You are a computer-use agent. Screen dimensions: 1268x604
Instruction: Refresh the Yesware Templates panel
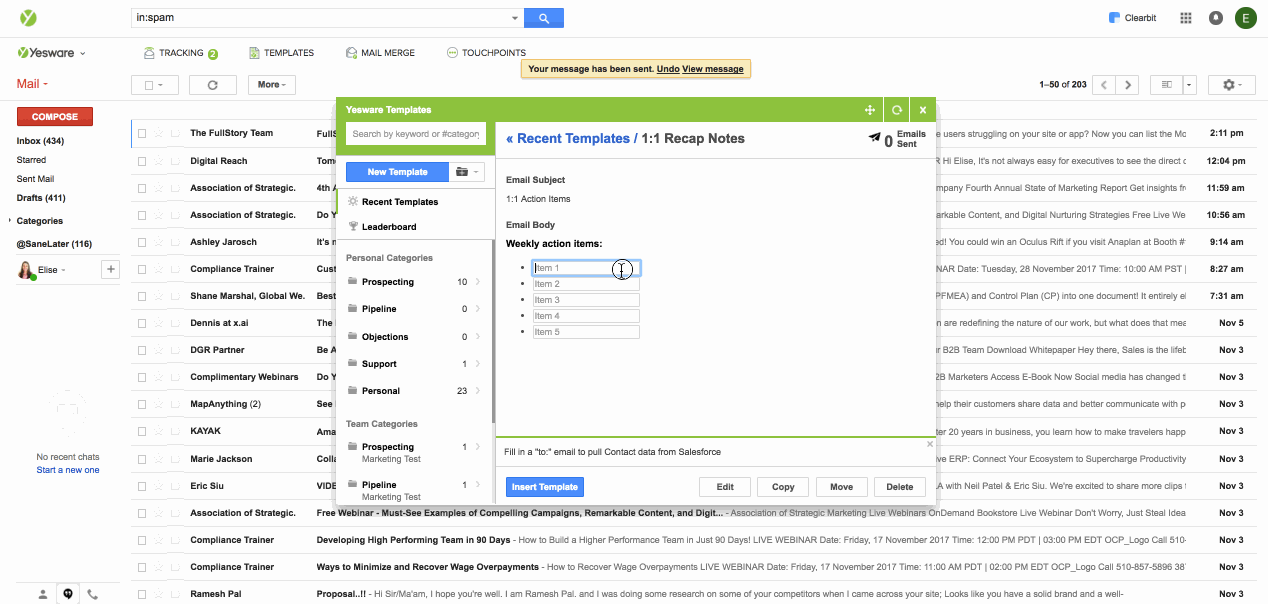click(x=896, y=109)
